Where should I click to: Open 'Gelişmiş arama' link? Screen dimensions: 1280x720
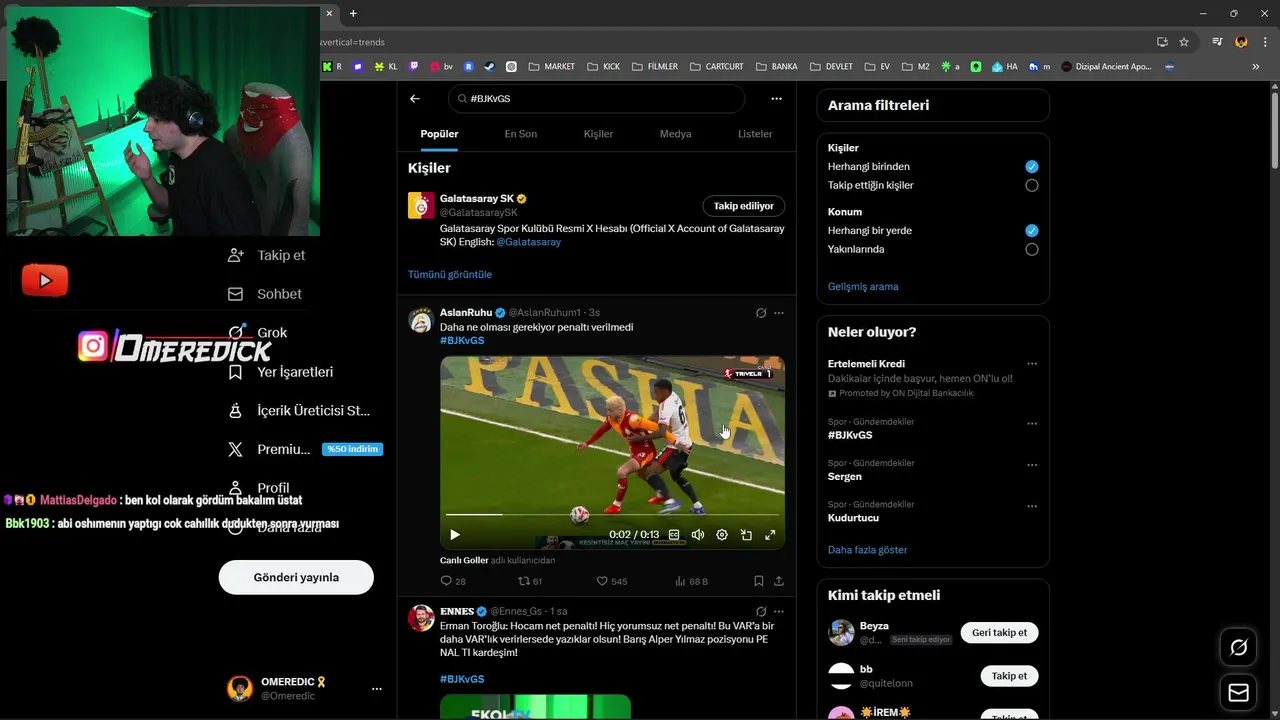863,286
